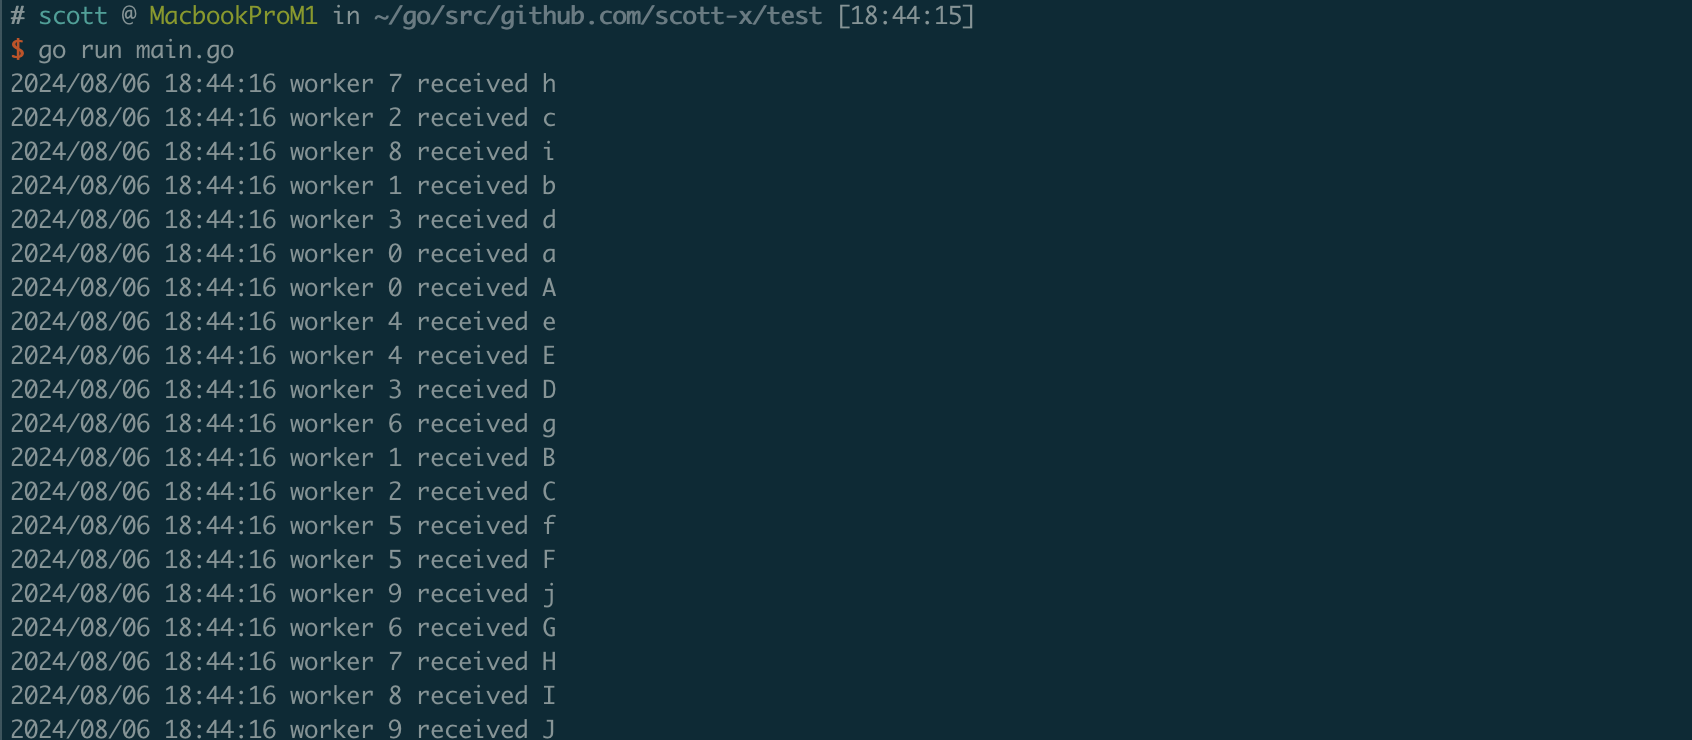Click the line worker 4 received E
The height and width of the screenshot is (740, 1692).
[x=283, y=356]
